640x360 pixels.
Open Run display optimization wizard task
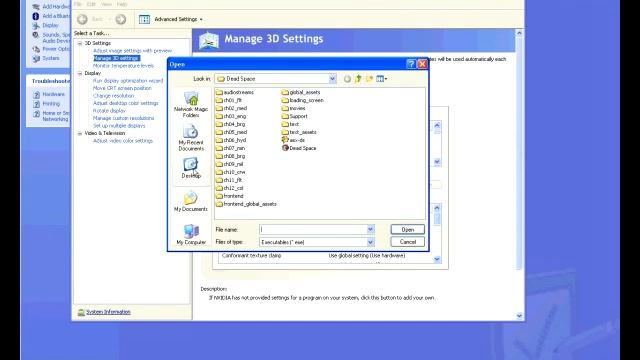pyautogui.click(x=128, y=81)
